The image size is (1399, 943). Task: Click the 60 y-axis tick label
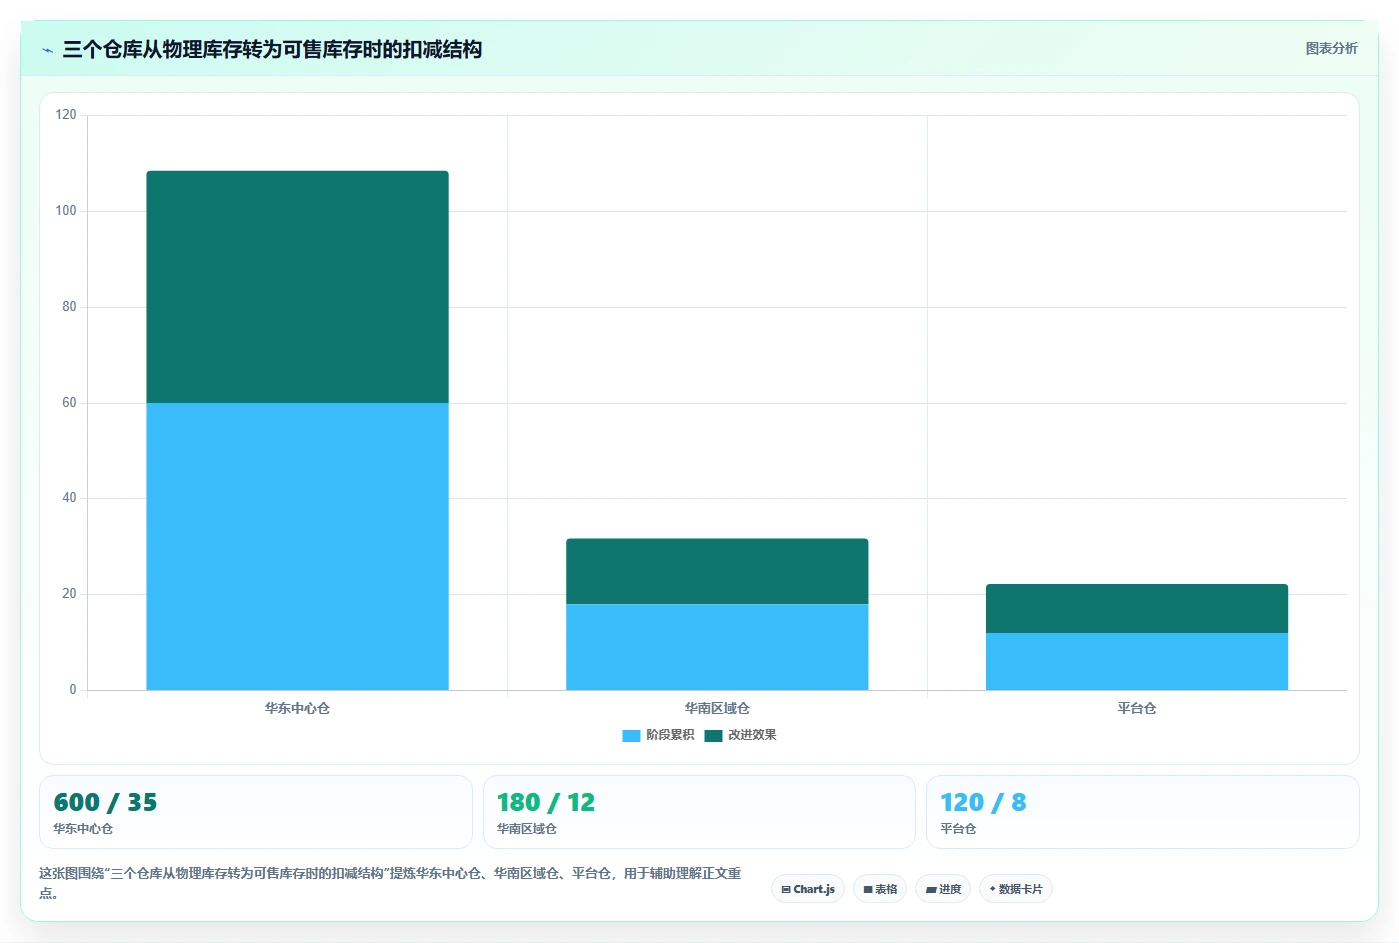[69, 403]
